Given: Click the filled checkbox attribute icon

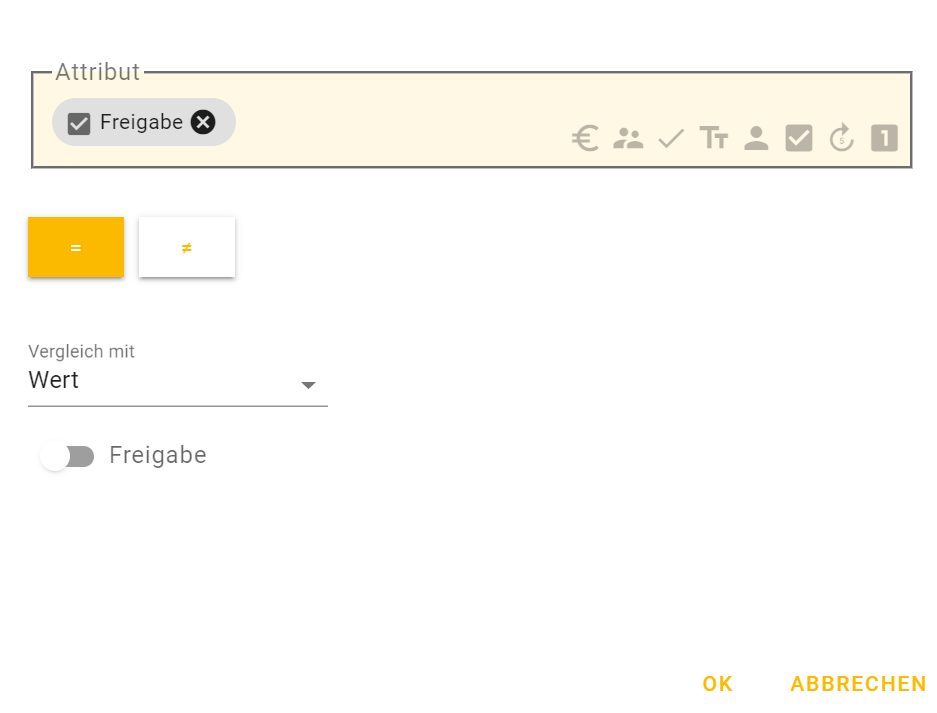Looking at the screenshot, I should [x=799, y=138].
